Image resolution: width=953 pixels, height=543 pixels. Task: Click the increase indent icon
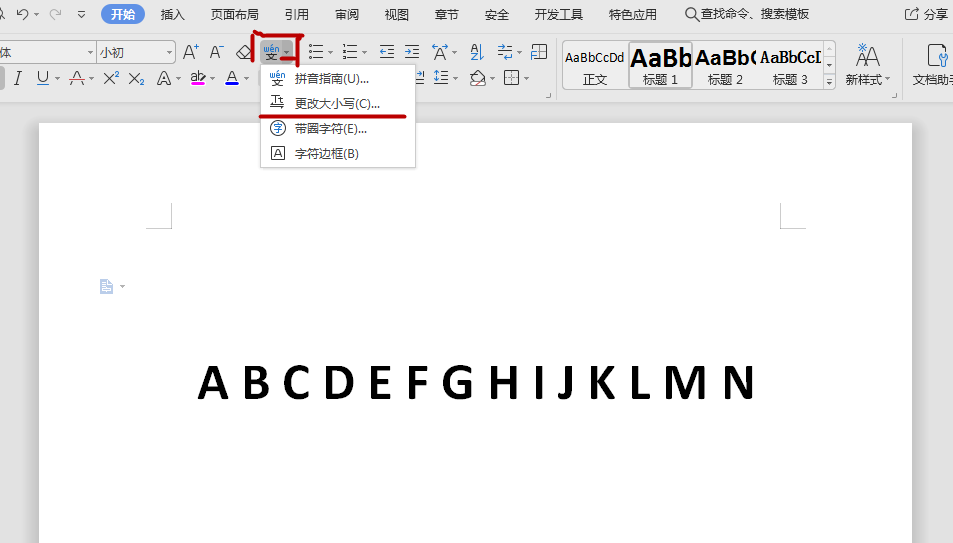tap(412, 52)
